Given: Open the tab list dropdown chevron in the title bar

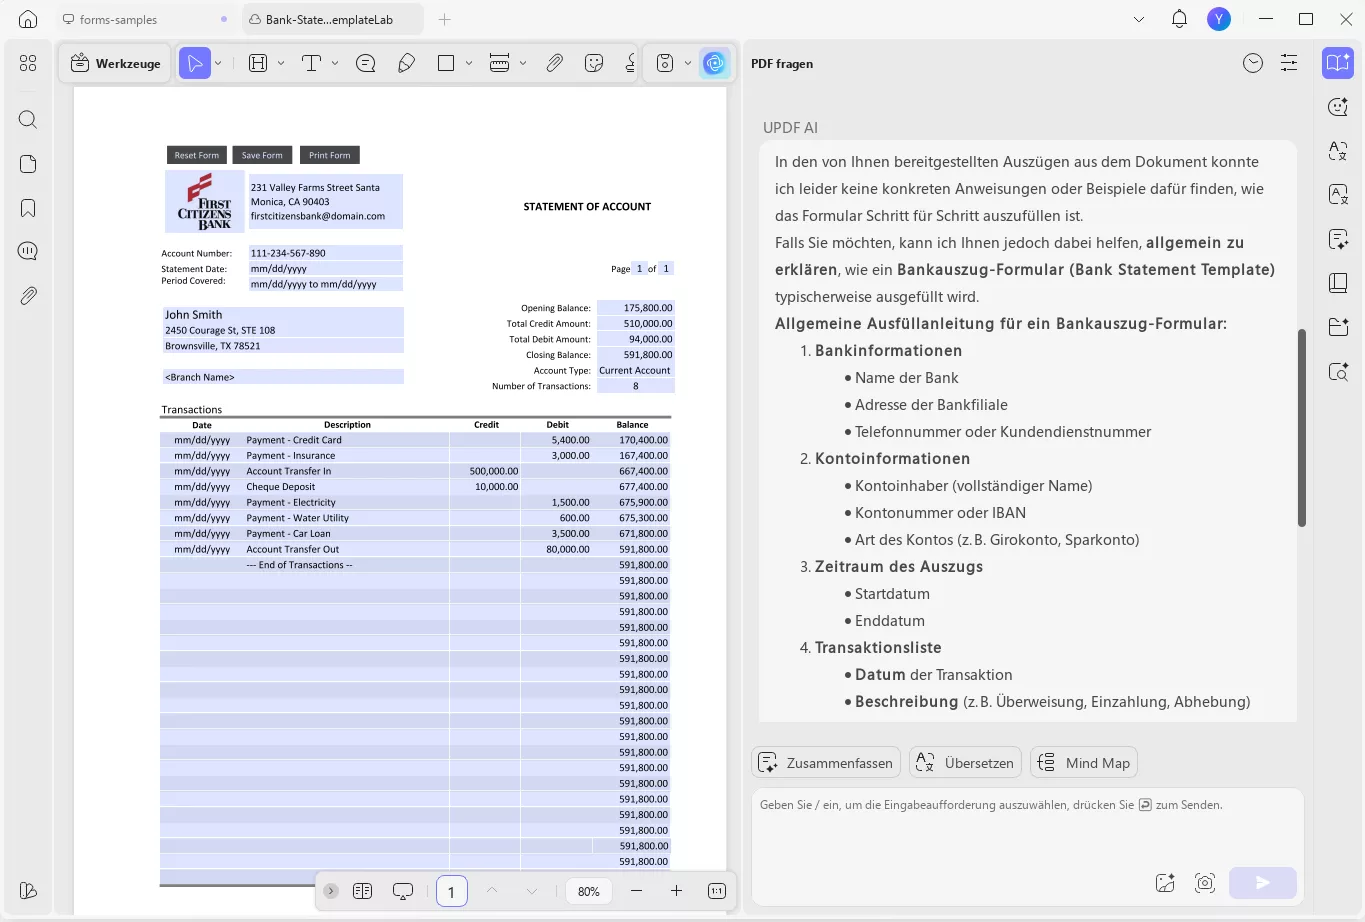Looking at the screenshot, I should pyautogui.click(x=1139, y=19).
